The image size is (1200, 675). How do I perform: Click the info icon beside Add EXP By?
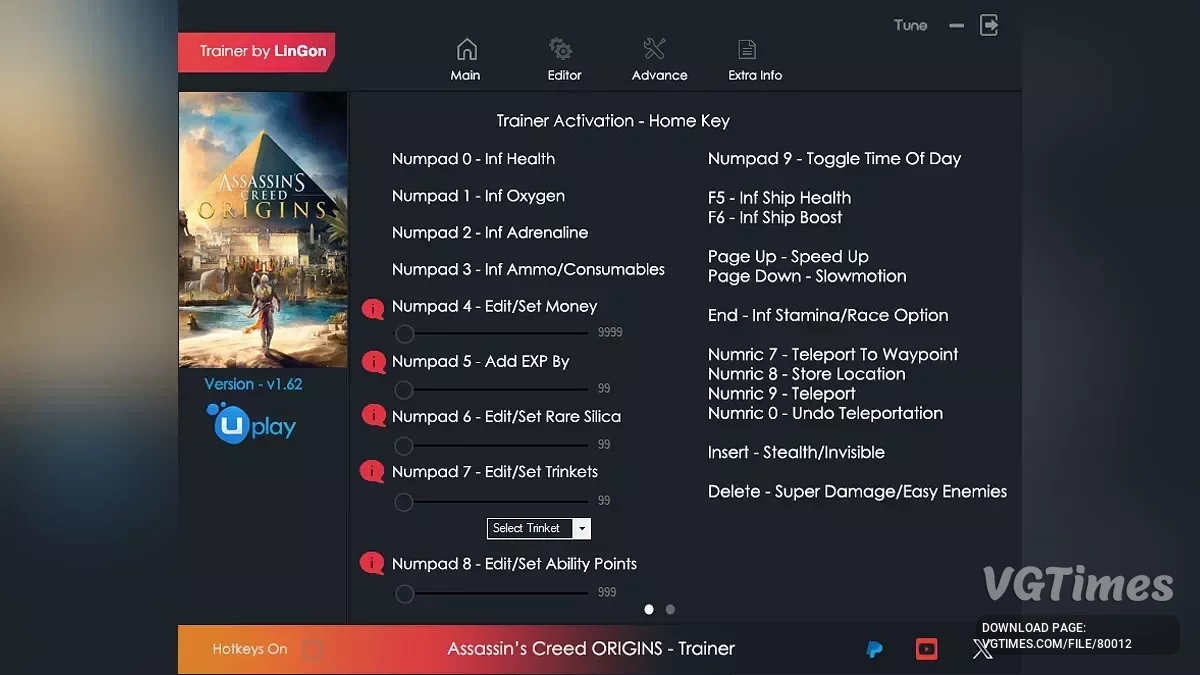[x=373, y=362]
